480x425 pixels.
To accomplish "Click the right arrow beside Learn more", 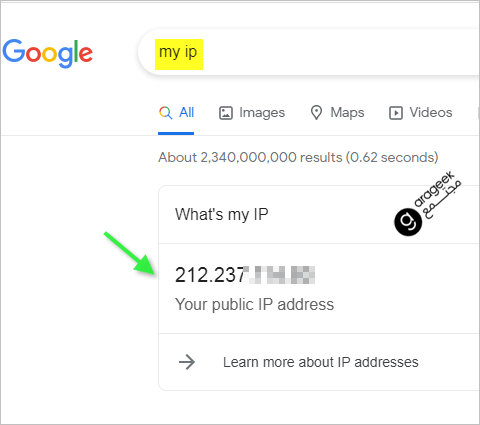I will pyautogui.click(x=187, y=362).
